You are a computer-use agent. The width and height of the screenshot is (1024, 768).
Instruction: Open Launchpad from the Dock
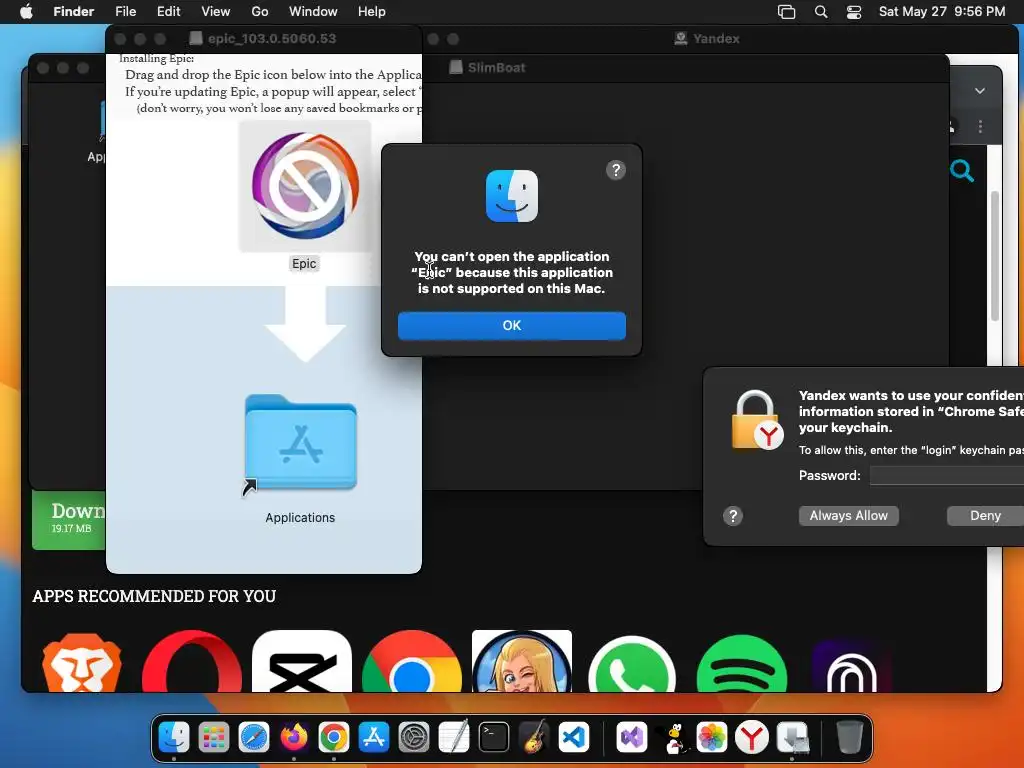tap(214, 737)
